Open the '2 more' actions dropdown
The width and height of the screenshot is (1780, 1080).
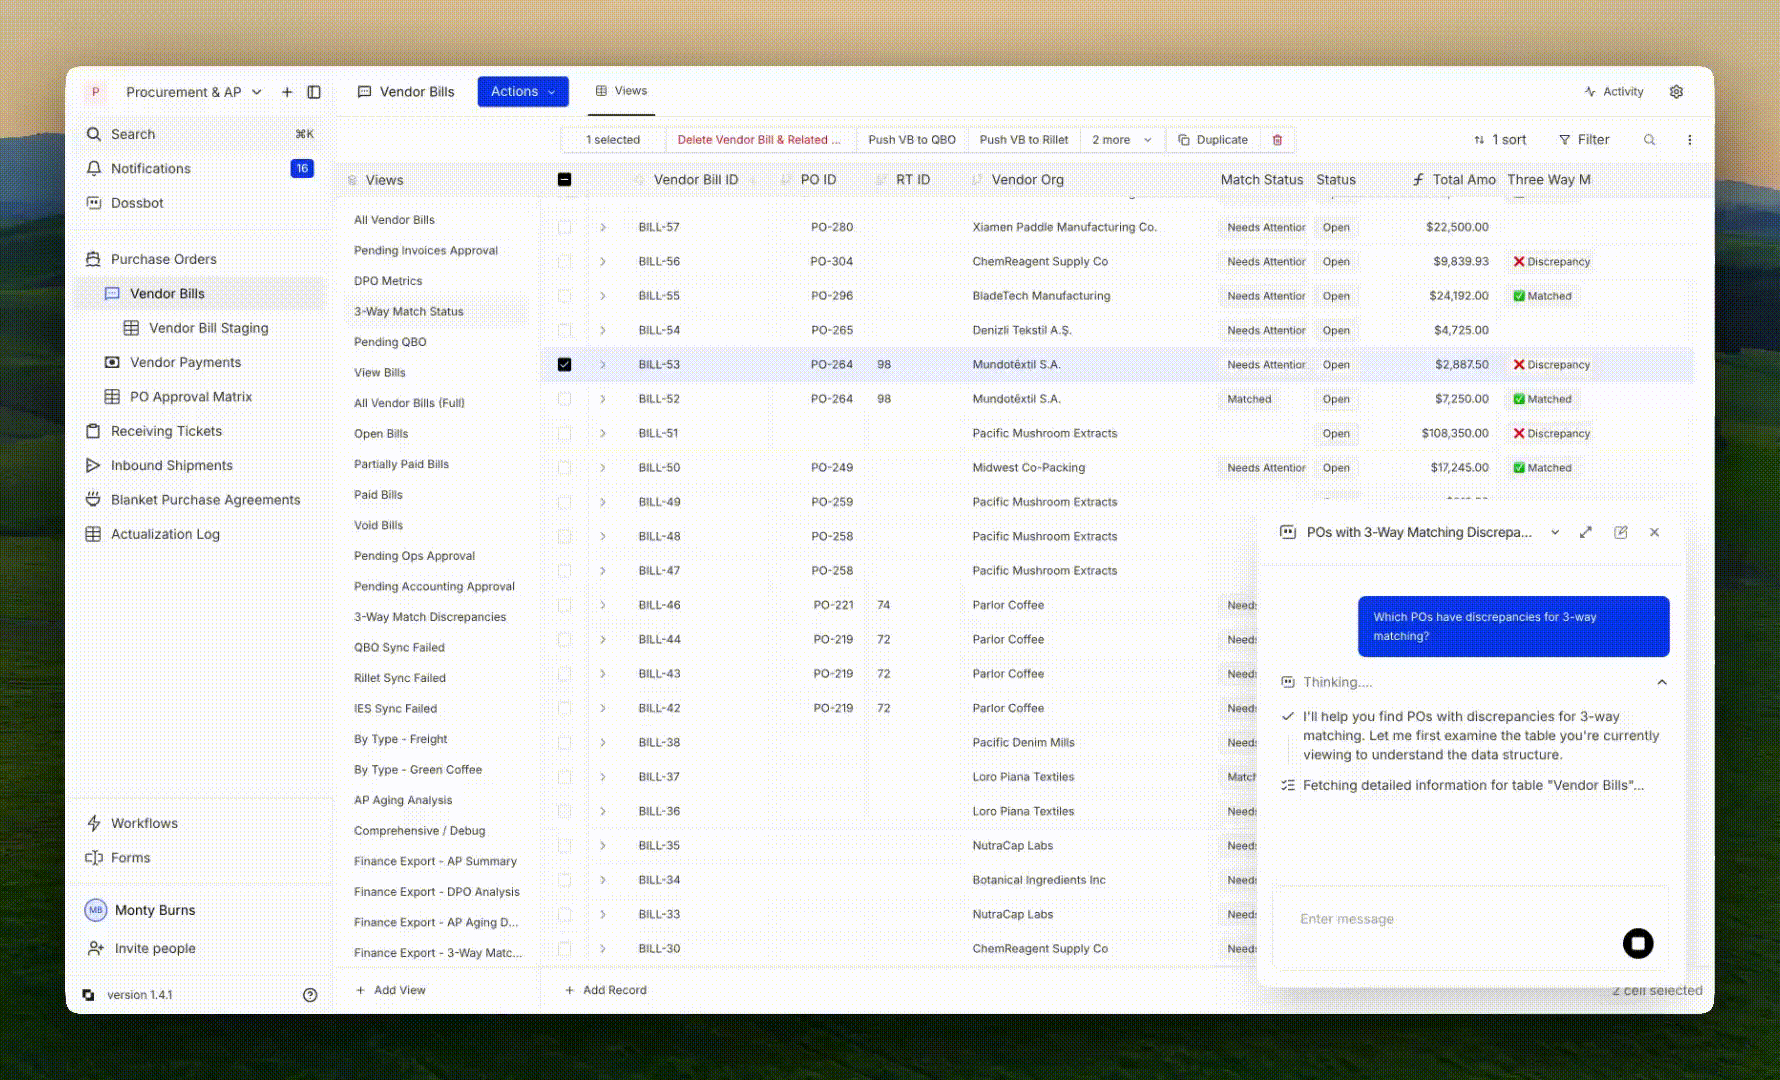(1121, 140)
